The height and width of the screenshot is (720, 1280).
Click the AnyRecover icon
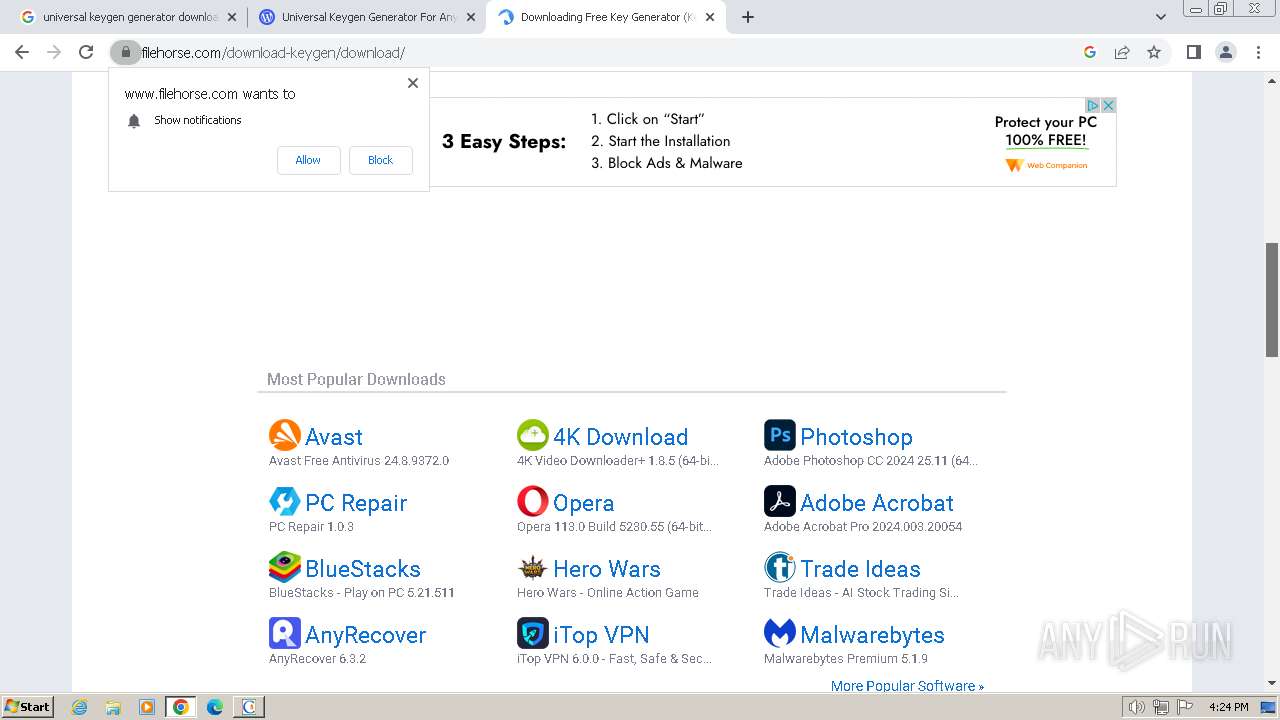point(285,633)
